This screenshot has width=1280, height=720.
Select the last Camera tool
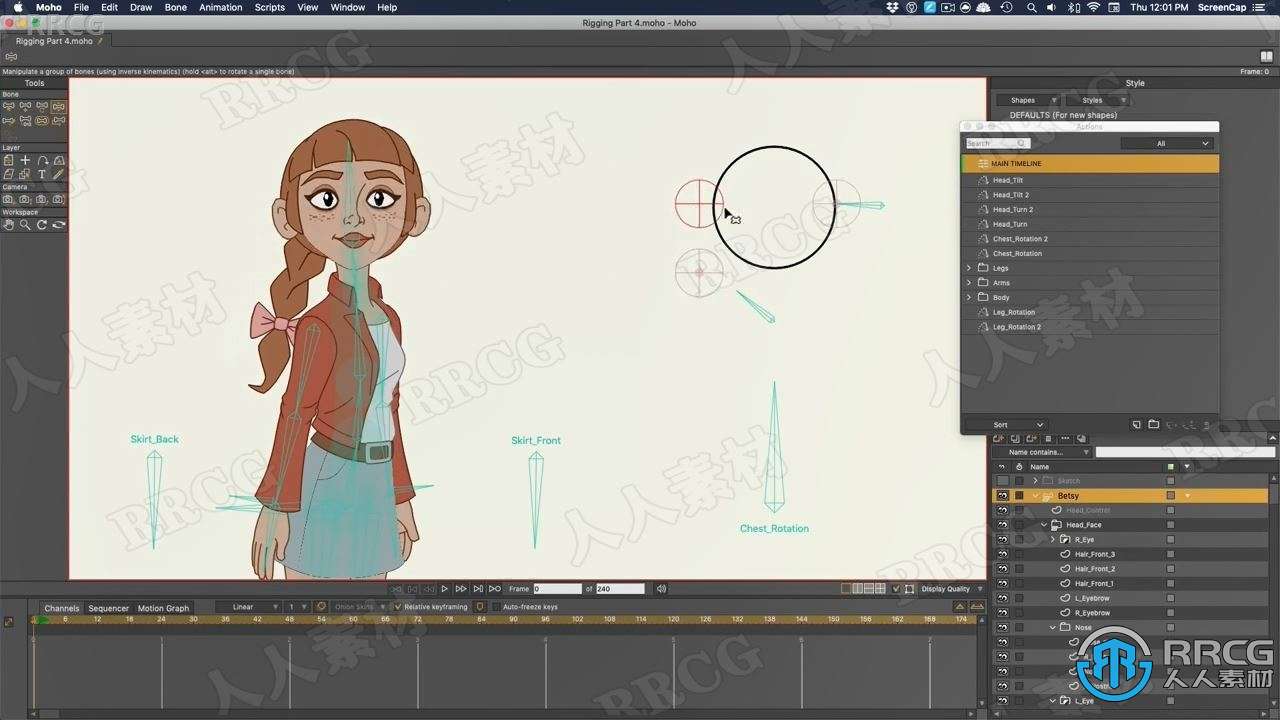pos(58,199)
